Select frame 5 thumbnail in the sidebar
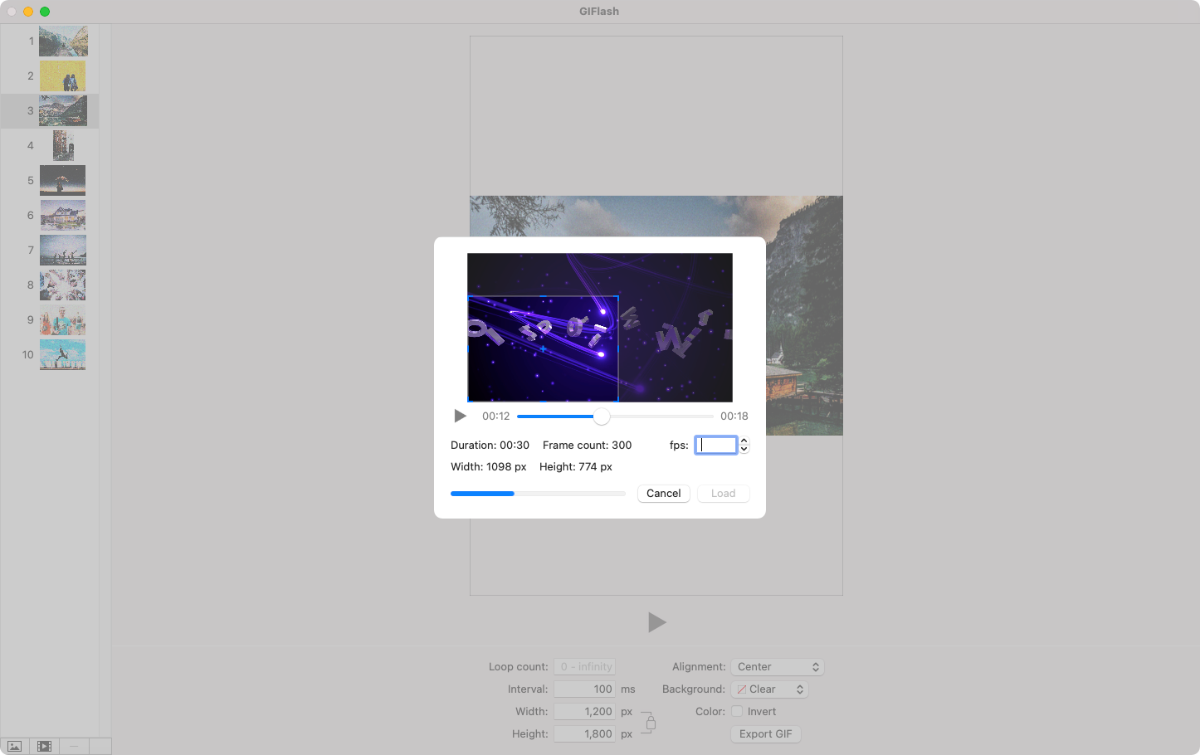The image size is (1200, 755). click(x=62, y=180)
